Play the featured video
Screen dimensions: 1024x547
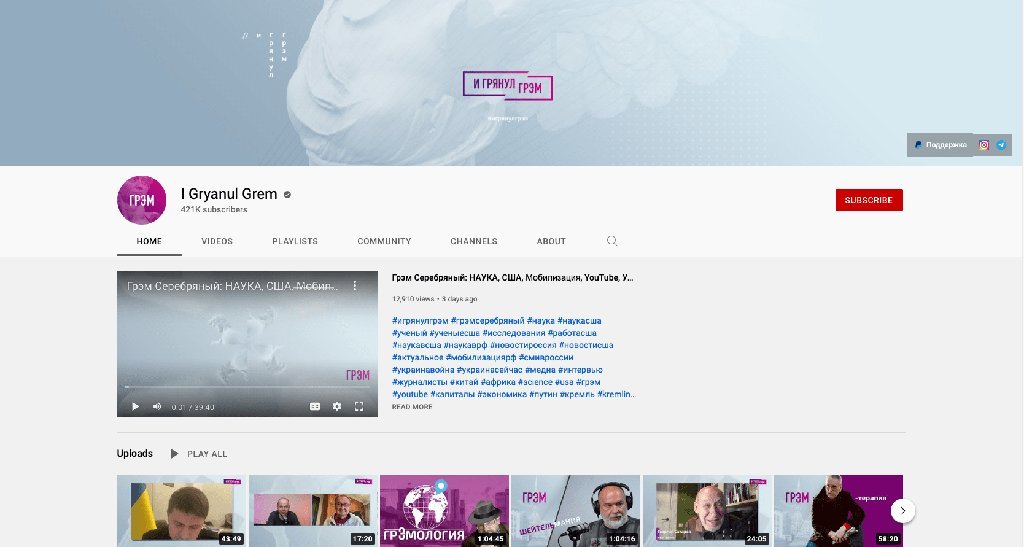tap(135, 407)
